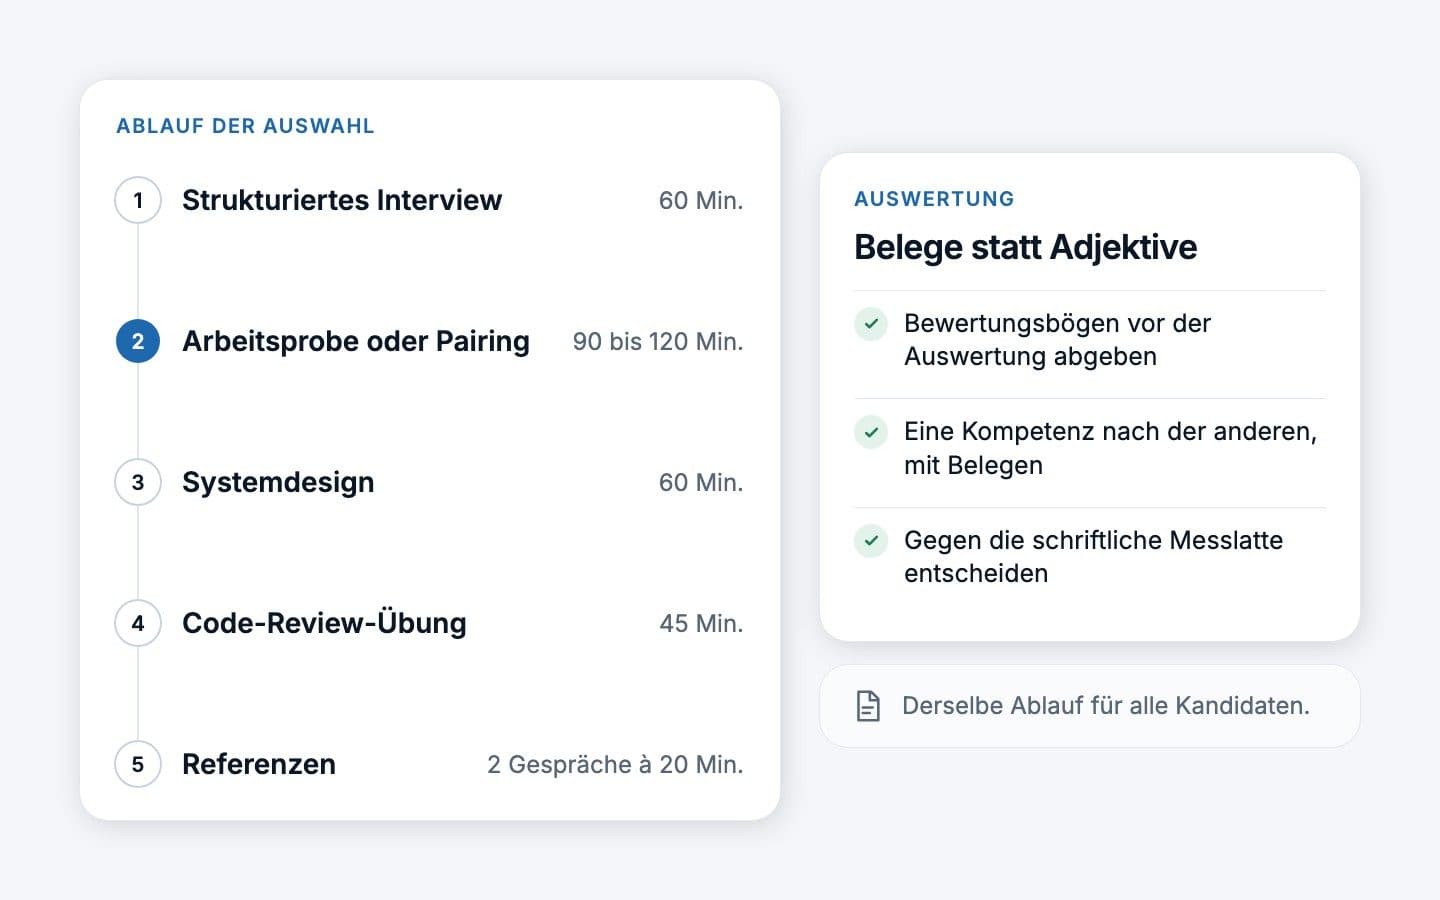Click the AUSWERTUNG label
This screenshot has height=900, width=1440.
(934, 199)
